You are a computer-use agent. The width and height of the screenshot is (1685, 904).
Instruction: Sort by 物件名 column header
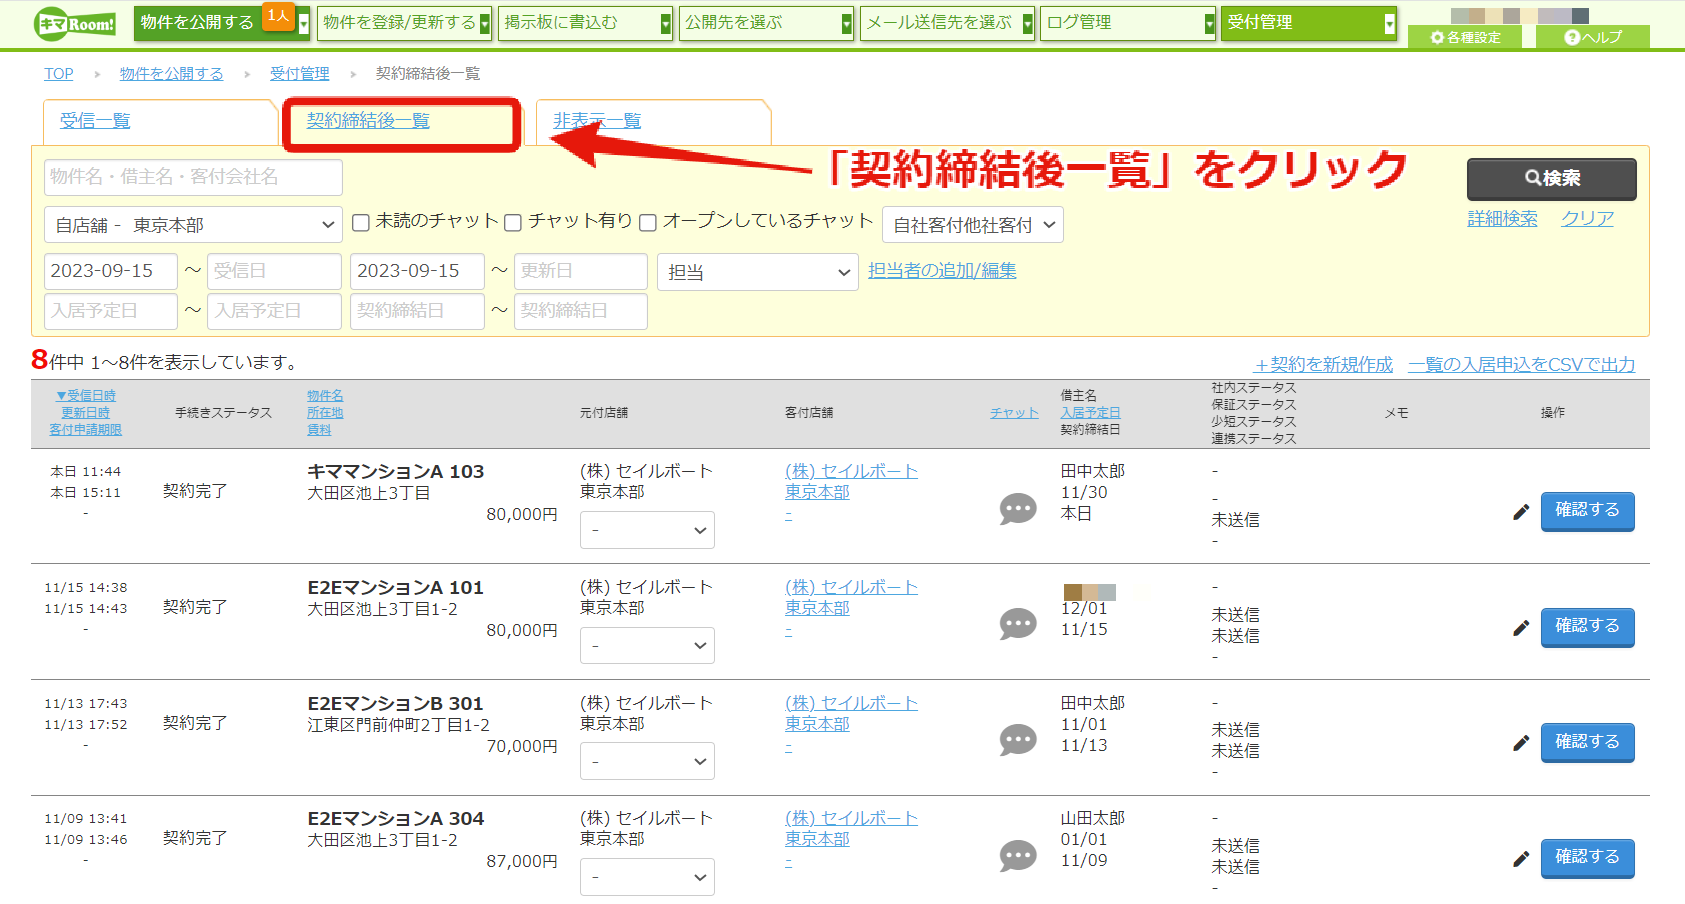[x=325, y=396]
